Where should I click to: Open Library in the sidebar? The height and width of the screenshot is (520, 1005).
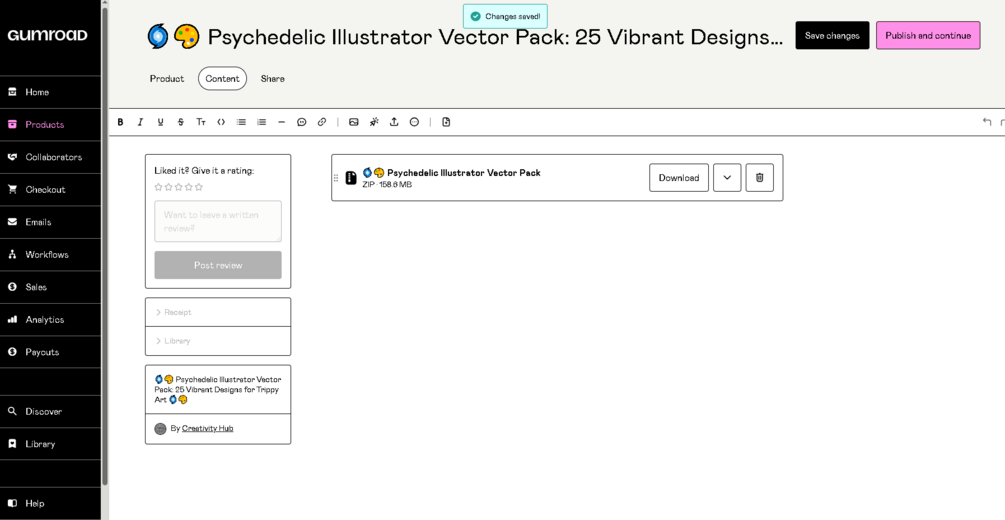[x=50, y=444]
